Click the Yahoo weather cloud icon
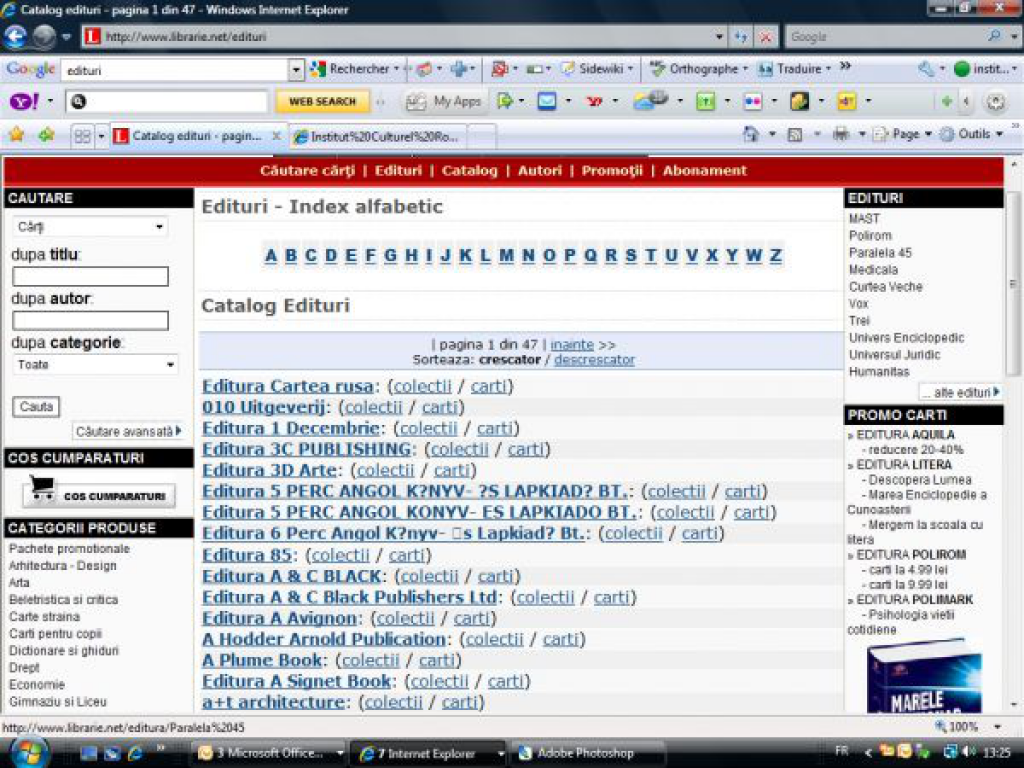 (x=650, y=101)
